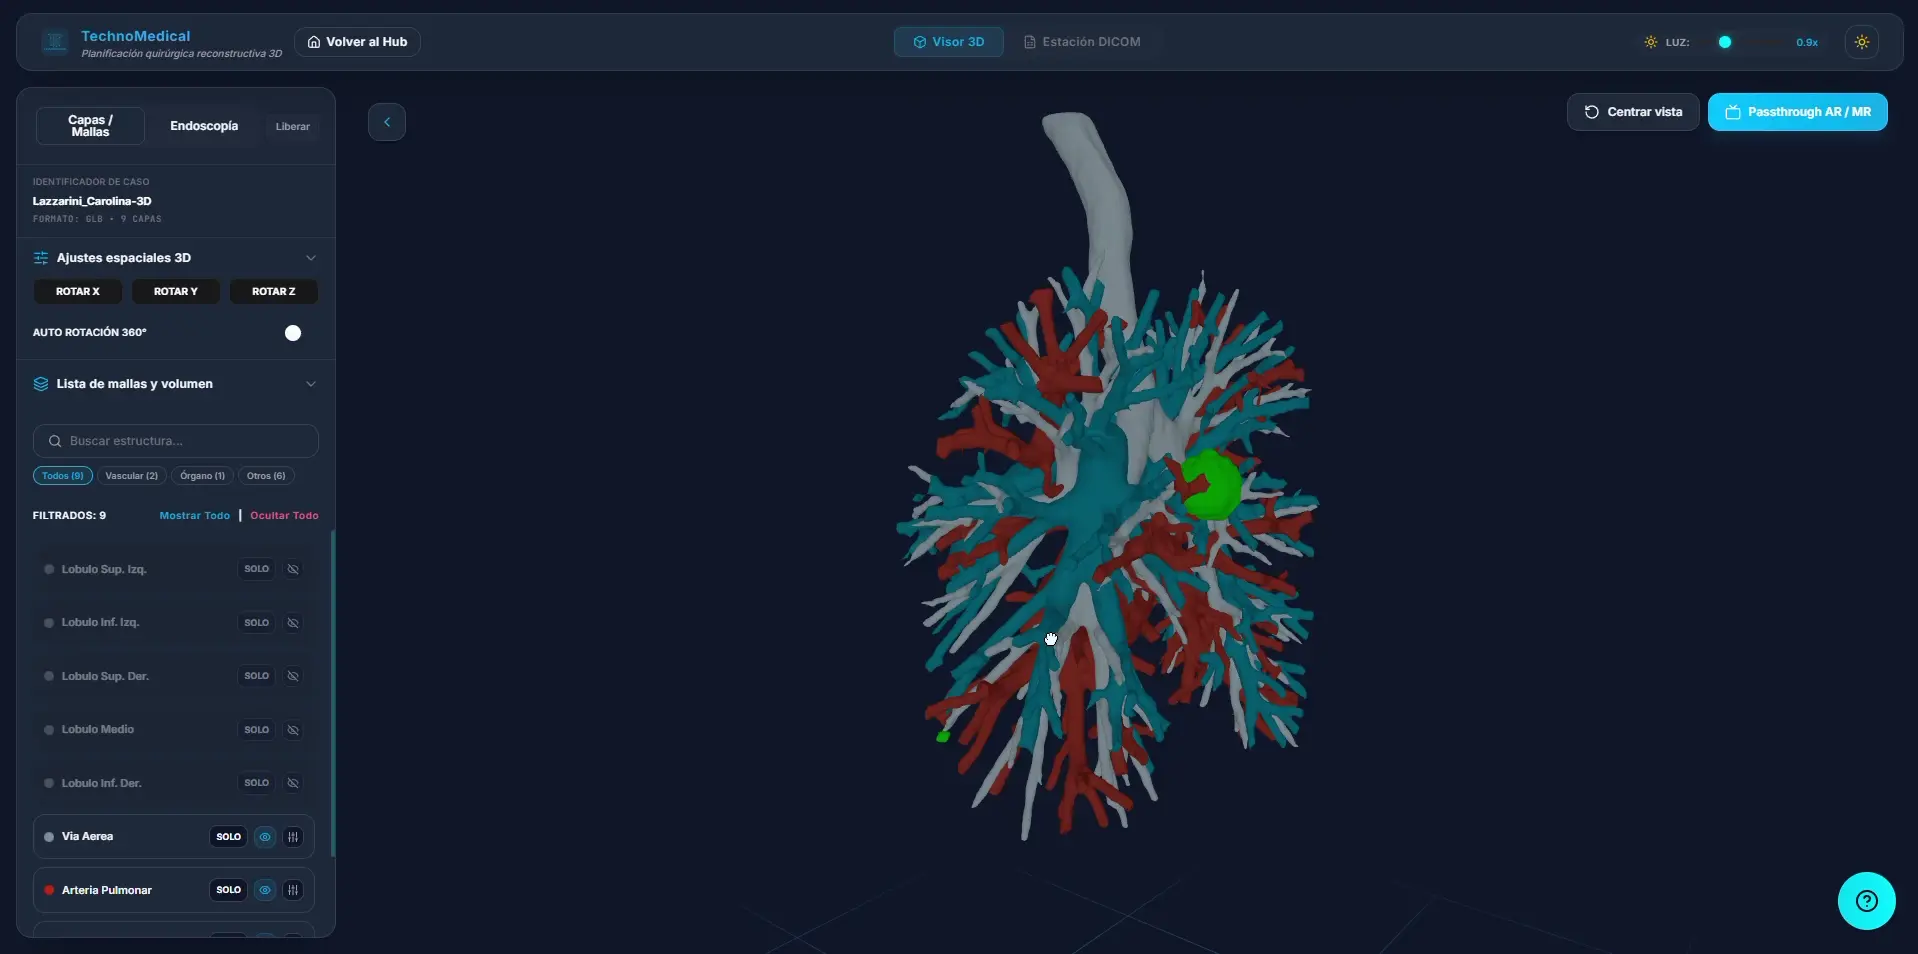This screenshot has width=1918, height=954.
Task: Toggle the theme sun icon button
Action: point(1861,42)
